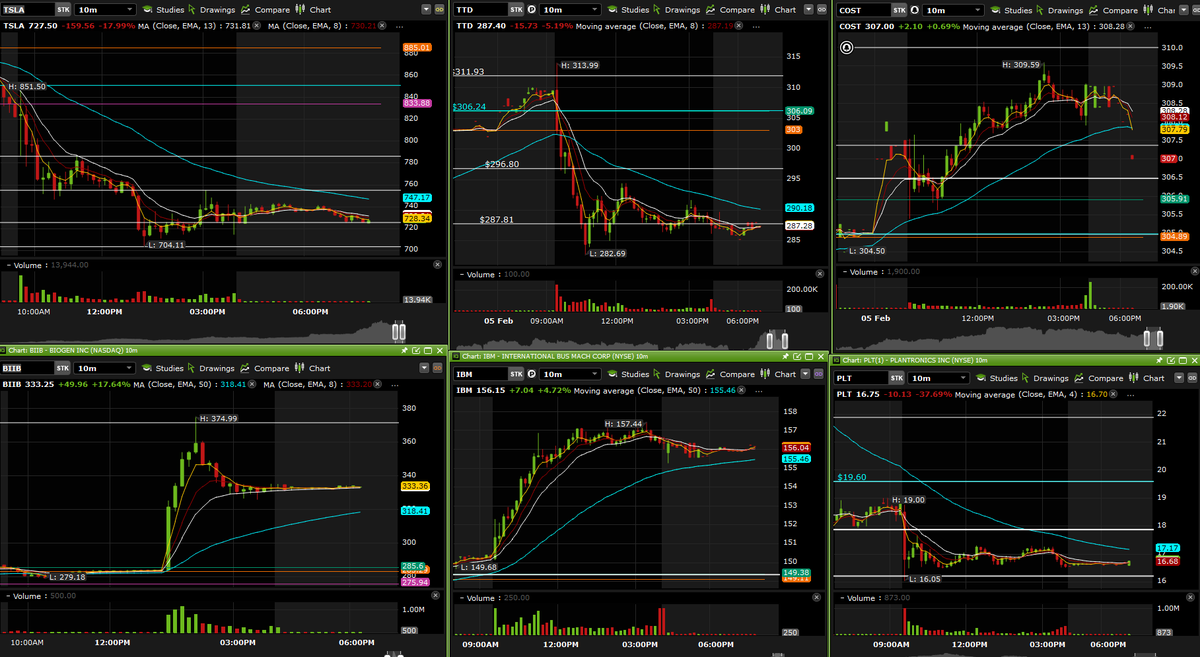Open Studies on the TTD chart
Image resolution: width=1200 pixels, height=657 pixels.
pos(629,10)
